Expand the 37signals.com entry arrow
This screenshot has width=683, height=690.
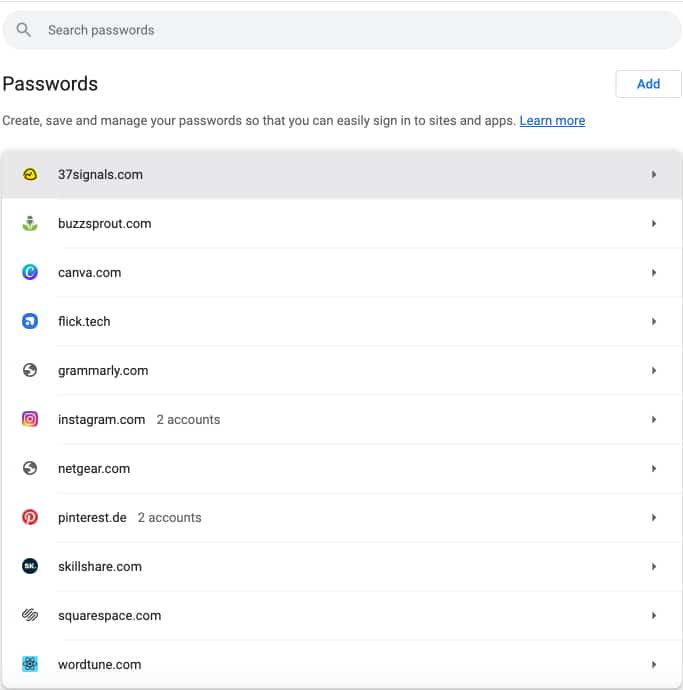pos(654,175)
